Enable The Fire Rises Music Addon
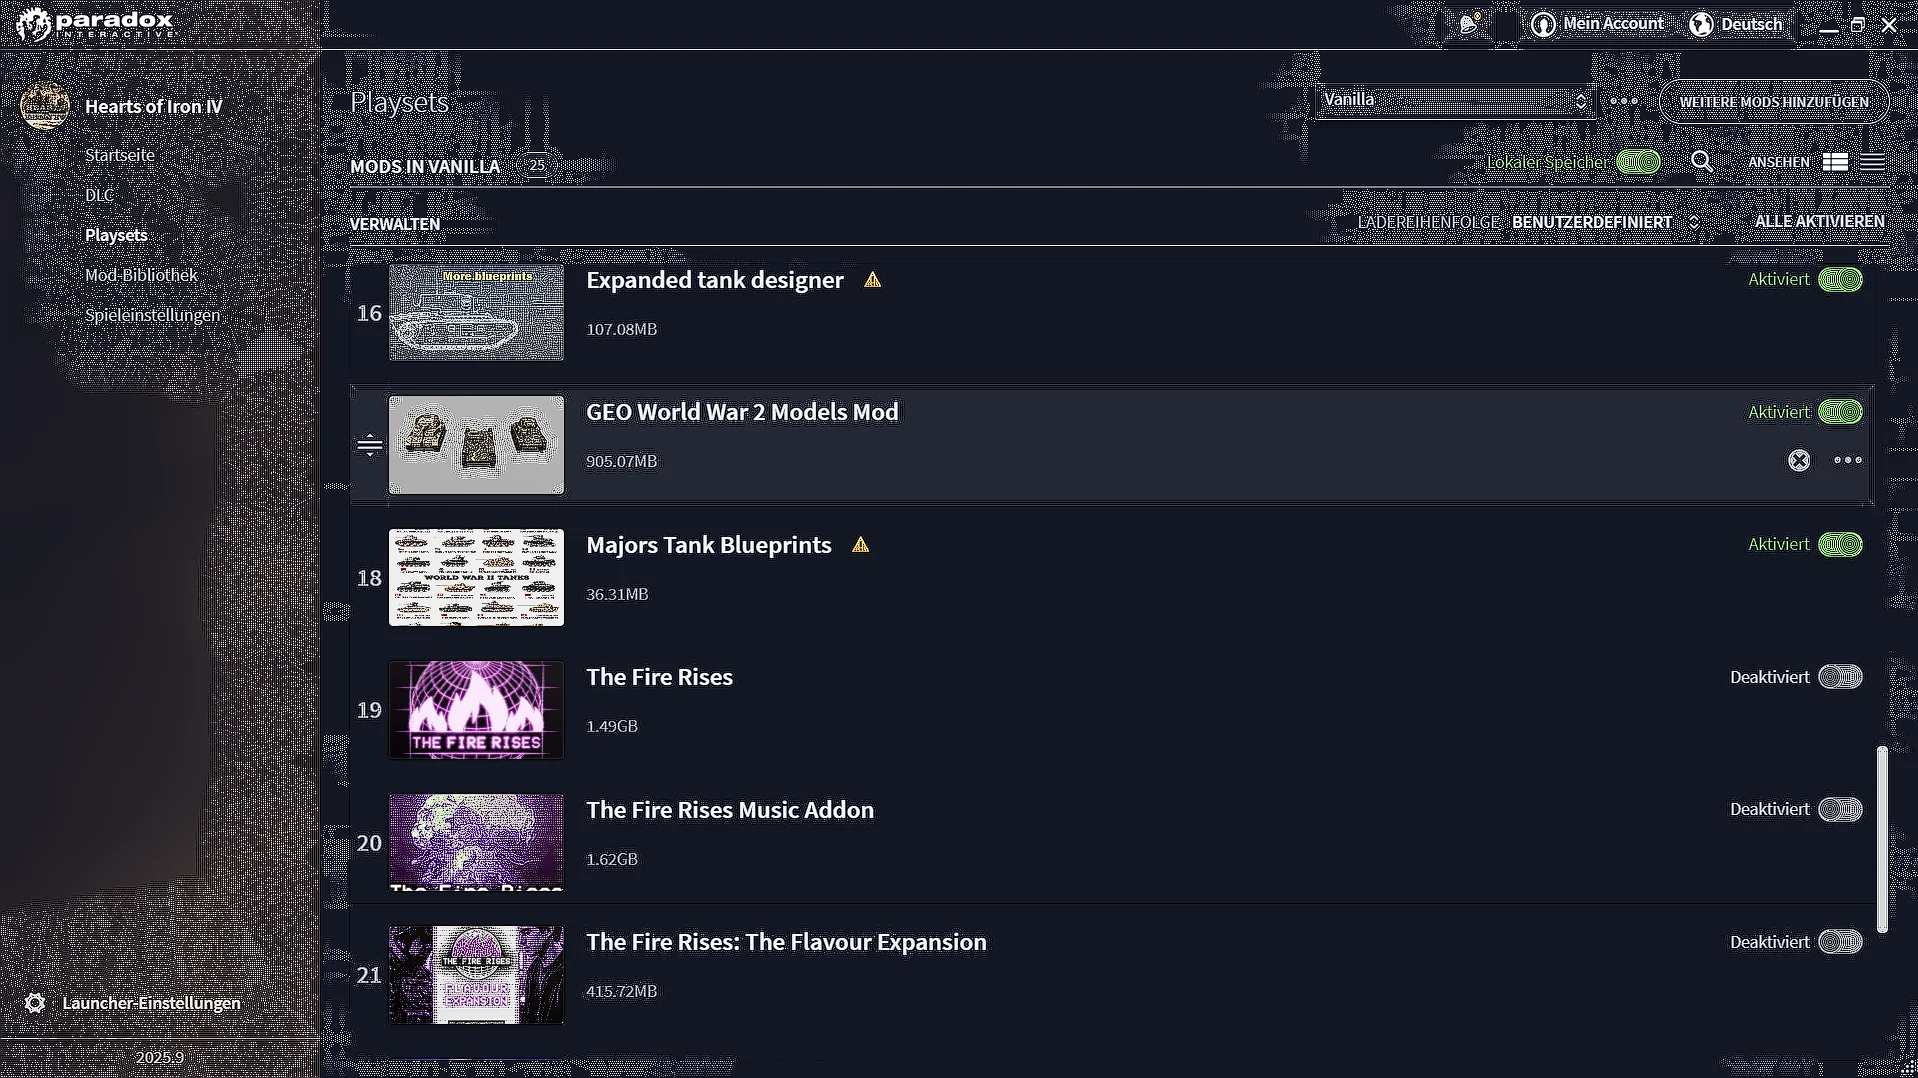Image resolution: width=1918 pixels, height=1078 pixels. click(x=1840, y=809)
